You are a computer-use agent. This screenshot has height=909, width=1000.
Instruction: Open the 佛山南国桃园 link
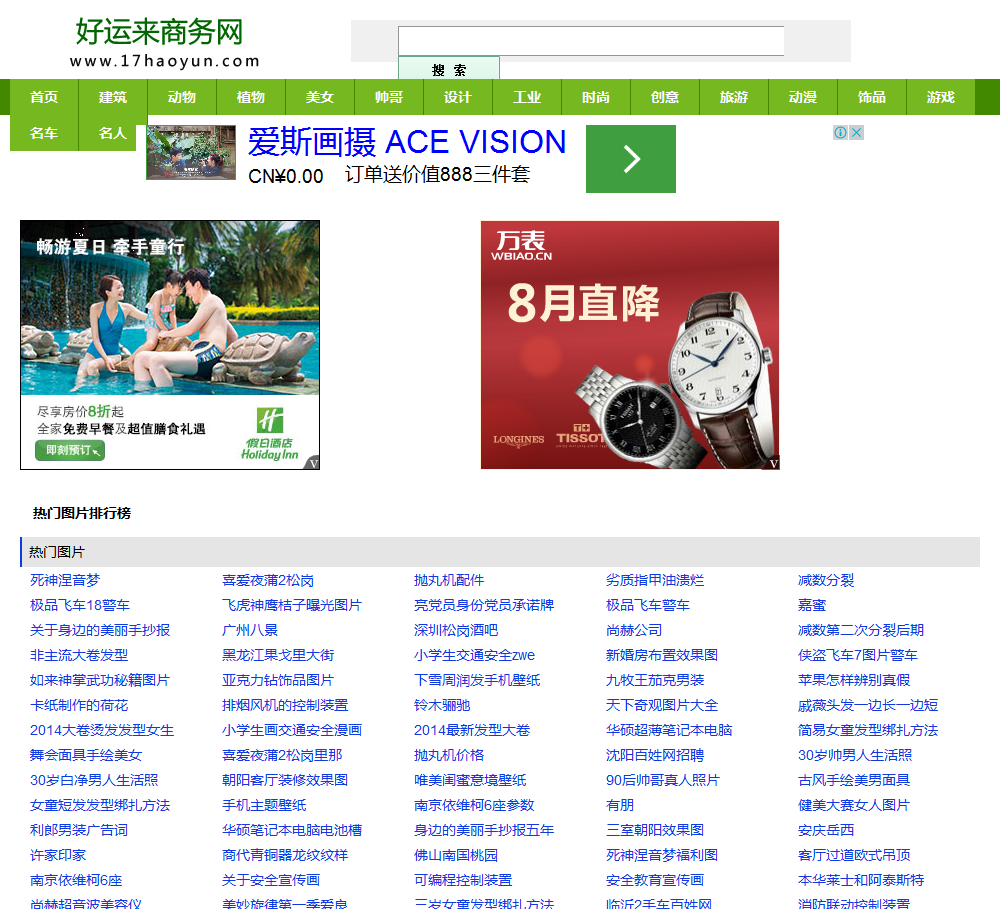[x=456, y=855]
